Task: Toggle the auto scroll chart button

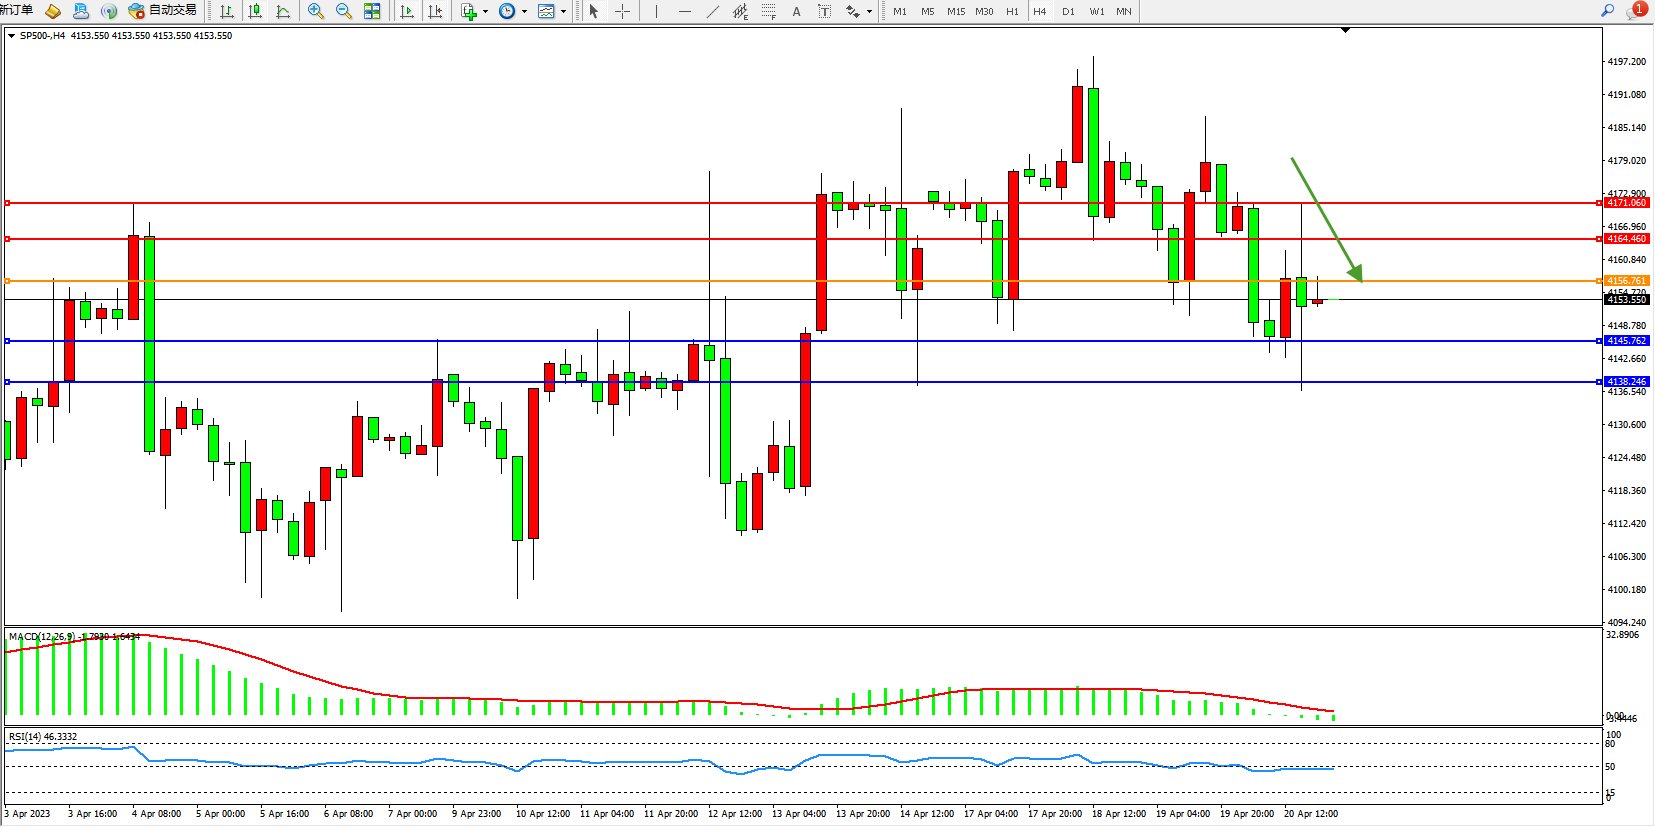Action: (407, 11)
